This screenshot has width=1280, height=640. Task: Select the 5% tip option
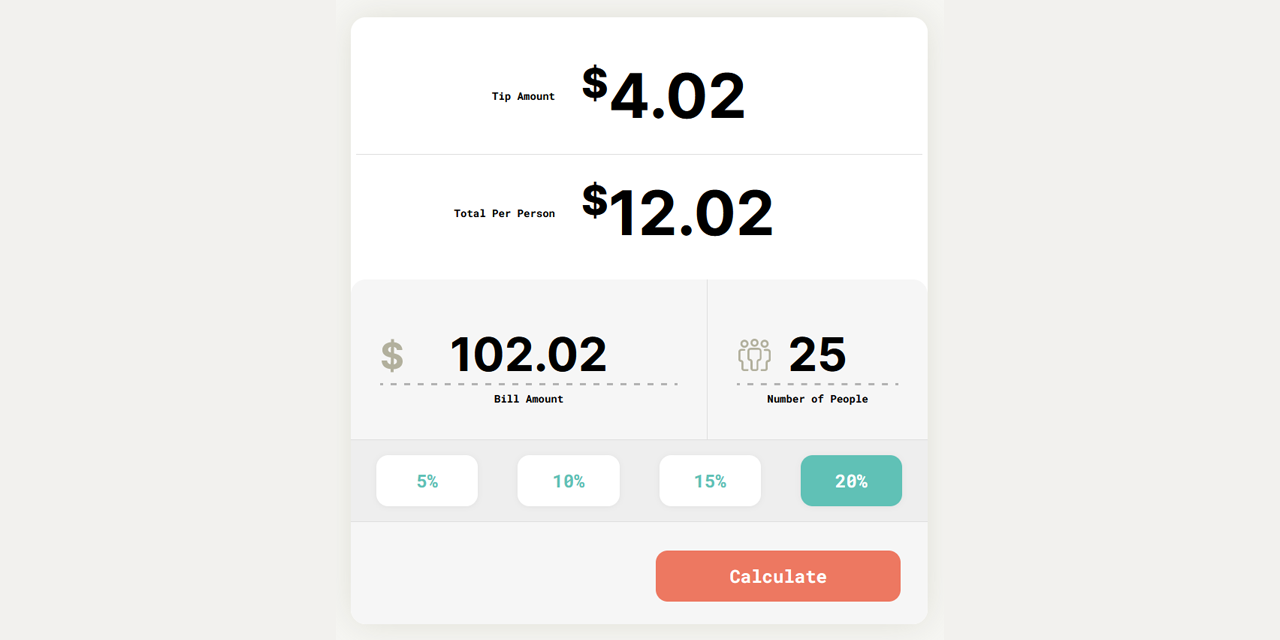click(x=427, y=481)
